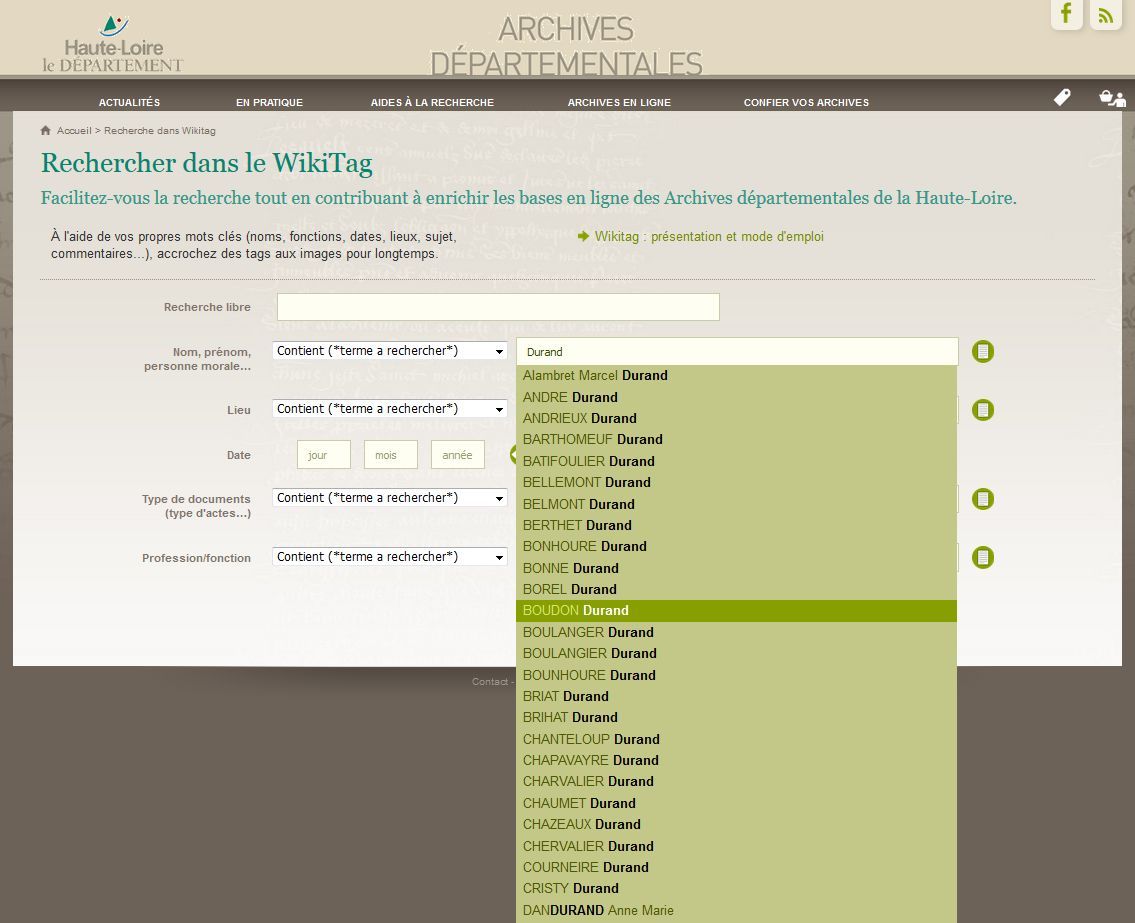The height and width of the screenshot is (923, 1135).
Task: Open the Lieu search mode dropdown
Action: (390, 409)
